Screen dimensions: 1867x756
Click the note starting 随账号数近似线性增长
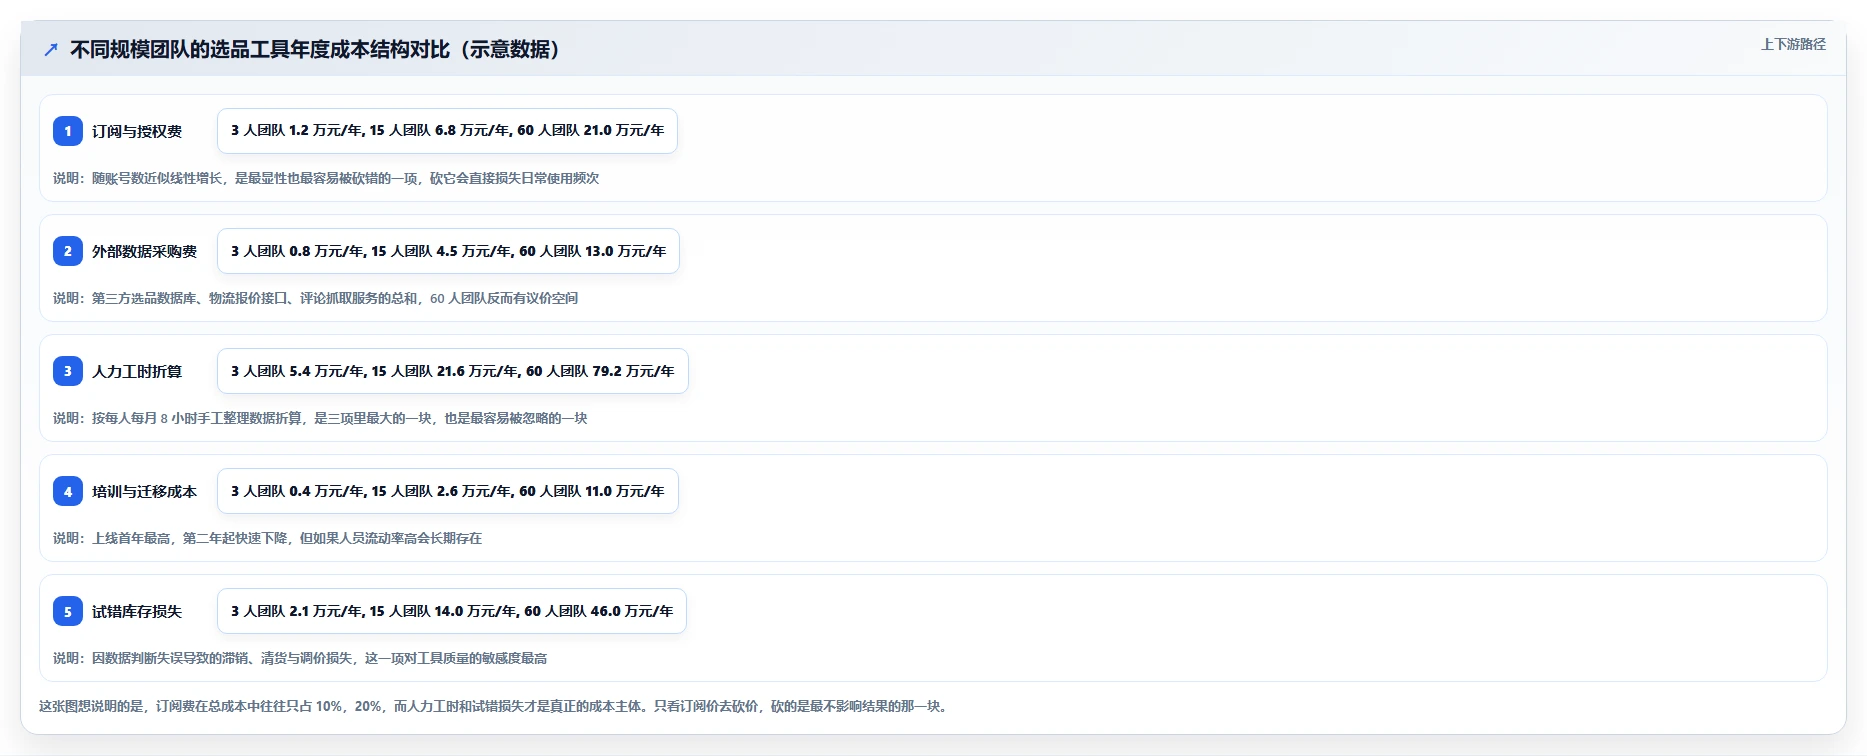(326, 178)
